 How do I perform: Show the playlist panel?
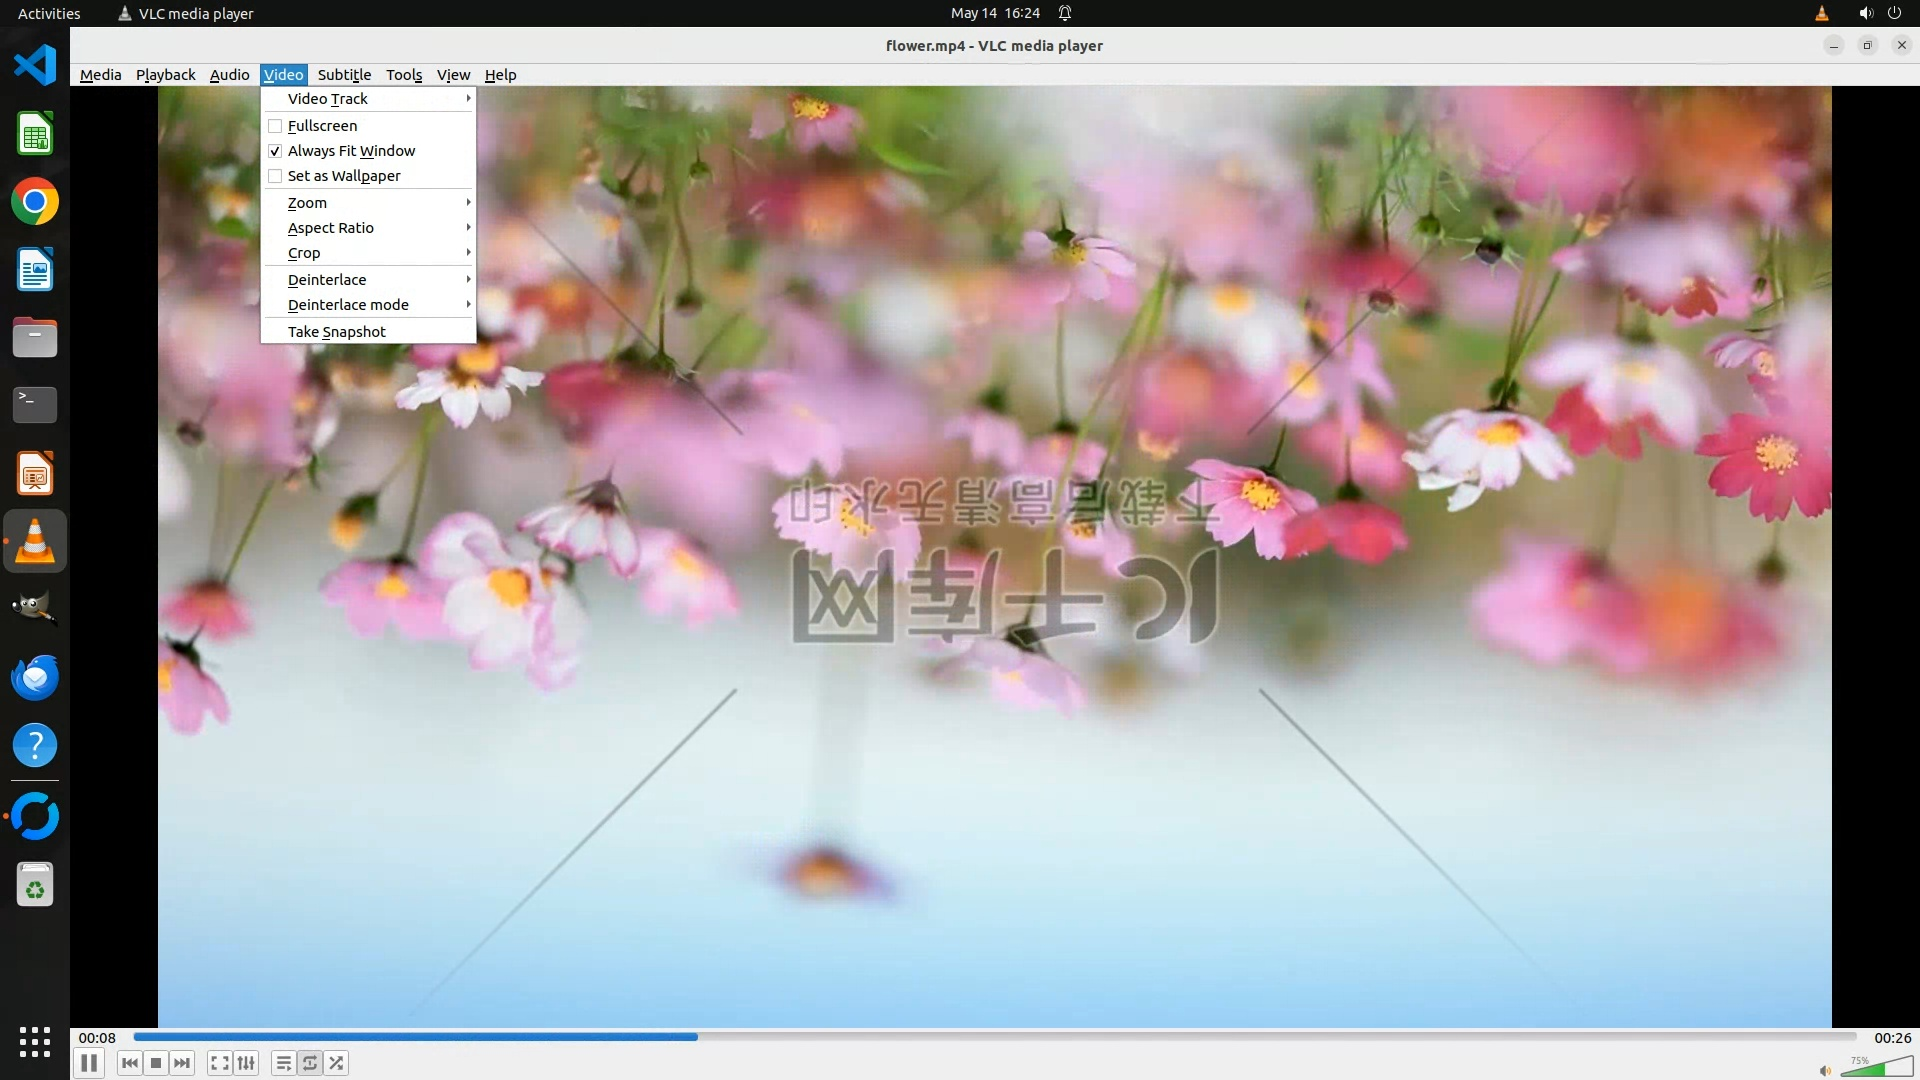point(284,1063)
